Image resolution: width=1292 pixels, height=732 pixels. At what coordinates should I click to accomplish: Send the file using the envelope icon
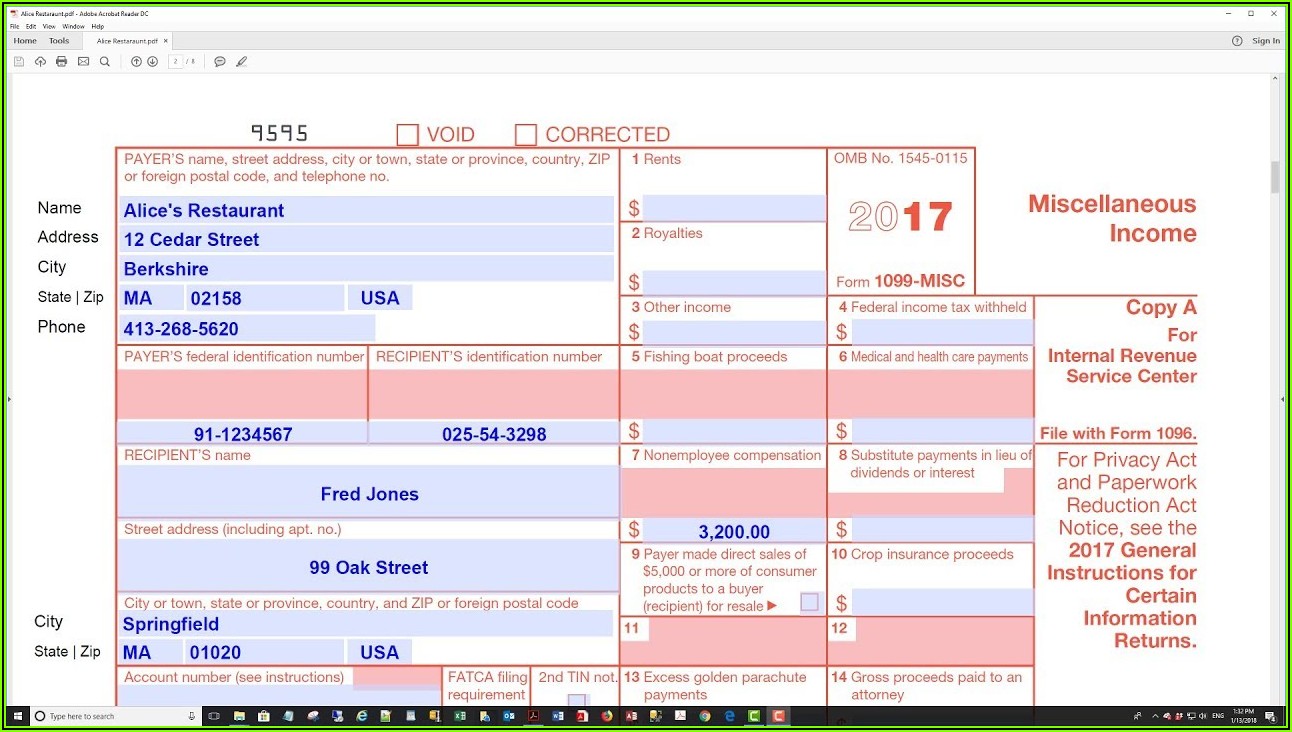(x=83, y=62)
